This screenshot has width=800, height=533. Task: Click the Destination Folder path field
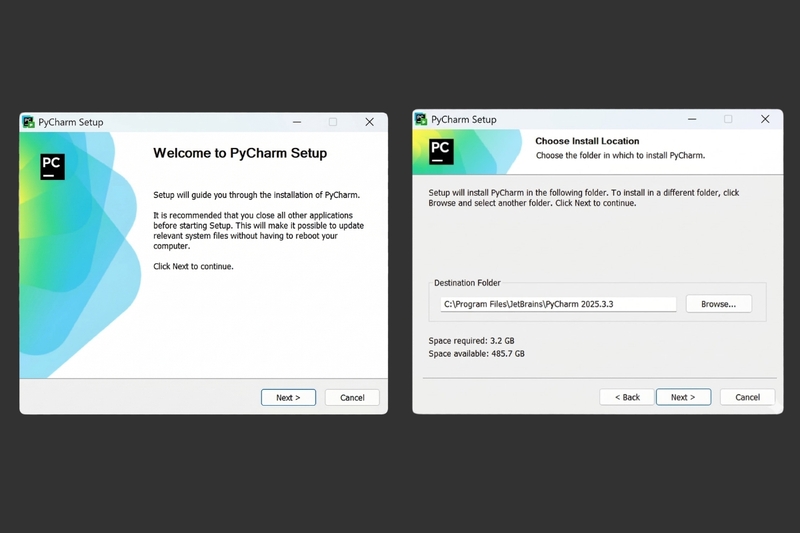[x=558, y=304]
